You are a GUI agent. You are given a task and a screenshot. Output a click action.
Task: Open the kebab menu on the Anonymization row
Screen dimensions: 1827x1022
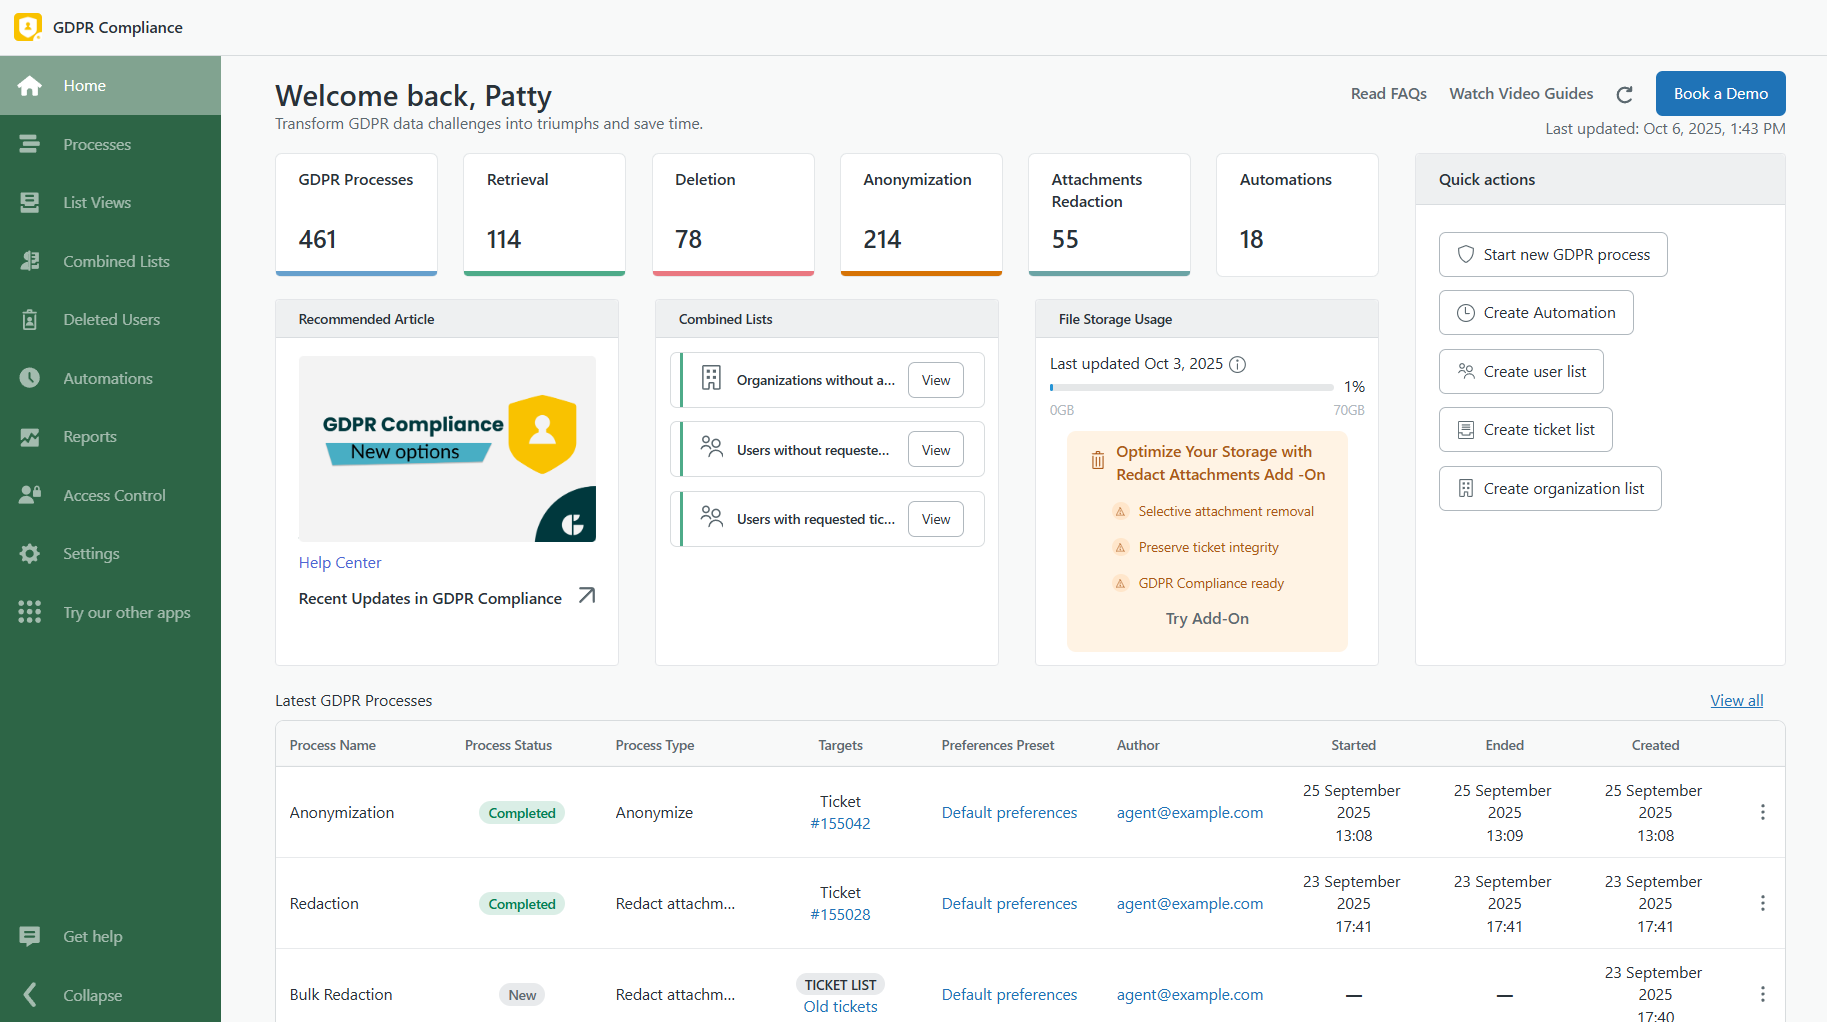[1762, 812]
